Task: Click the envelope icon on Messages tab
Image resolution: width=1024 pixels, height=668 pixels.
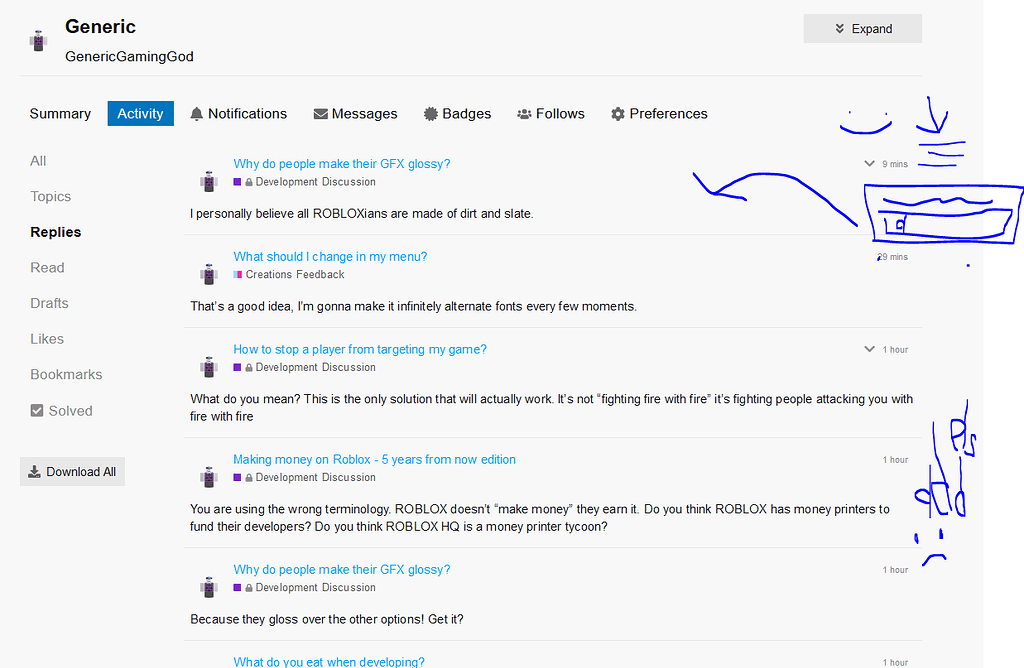Action: pyautogui.click(x=322, y=113)
